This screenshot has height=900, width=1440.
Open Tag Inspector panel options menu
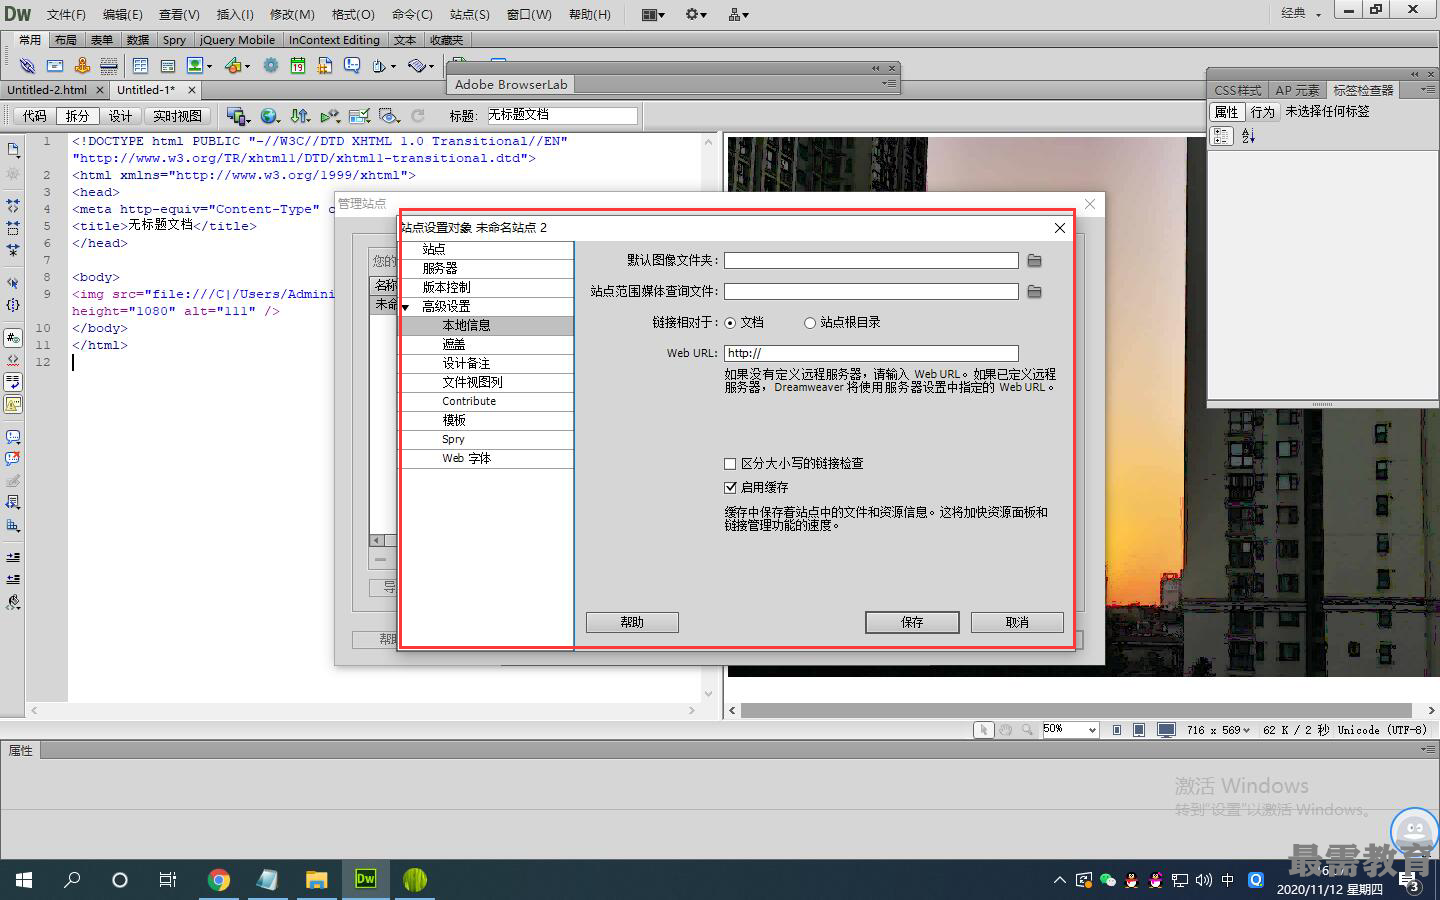click(1426, 89)
